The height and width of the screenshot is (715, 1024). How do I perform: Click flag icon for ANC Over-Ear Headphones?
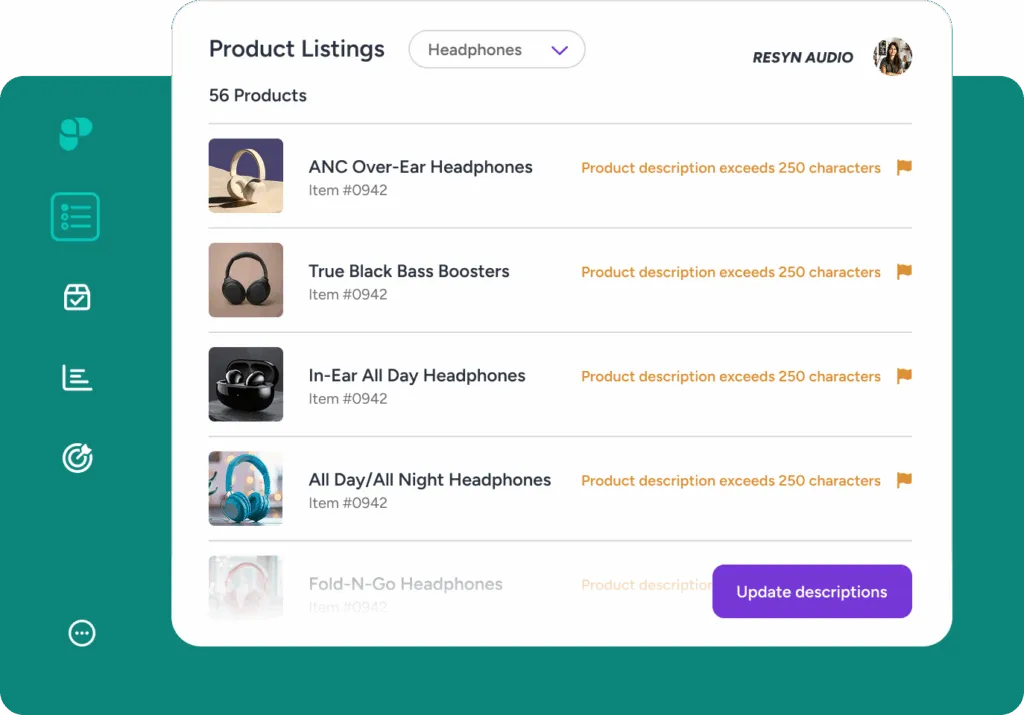[904, 168]
